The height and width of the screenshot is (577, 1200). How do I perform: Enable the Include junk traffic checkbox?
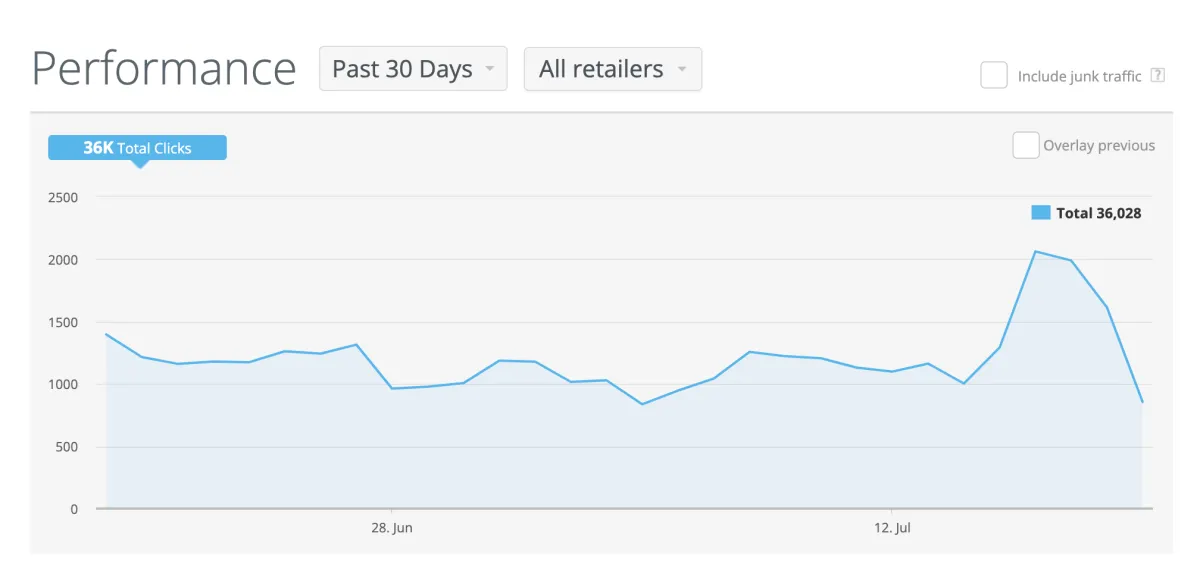click(994, 75)
